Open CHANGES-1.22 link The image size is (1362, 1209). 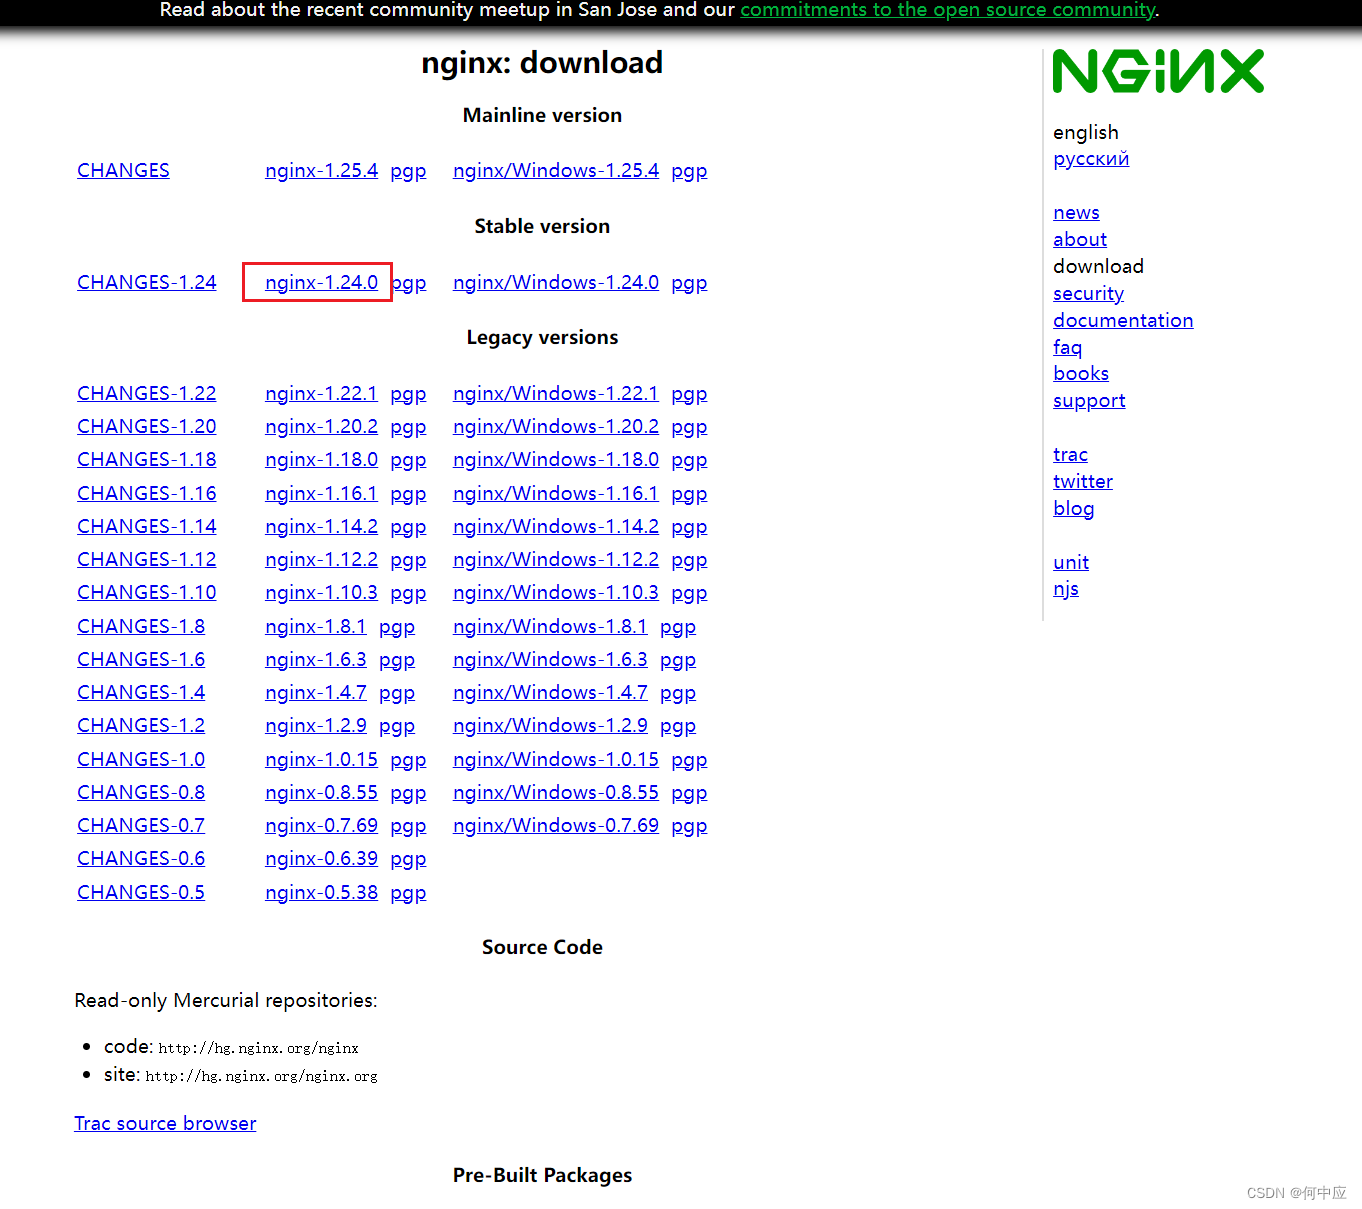147,394
